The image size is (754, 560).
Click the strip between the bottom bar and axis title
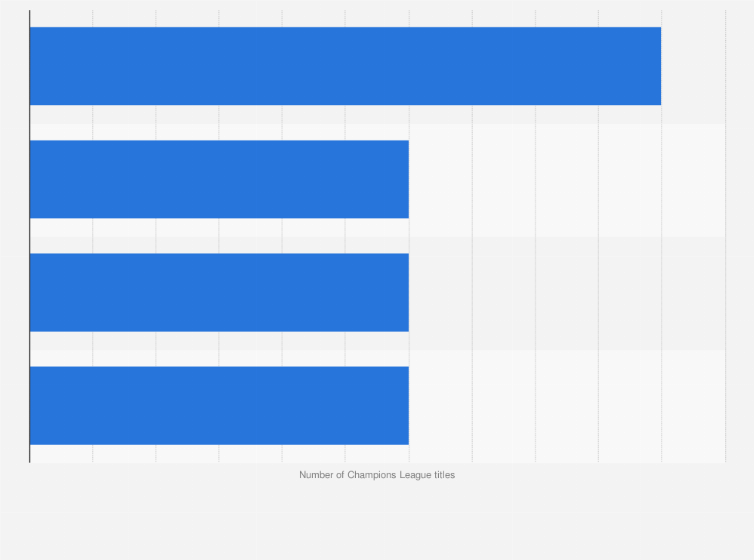coord(377,454)
